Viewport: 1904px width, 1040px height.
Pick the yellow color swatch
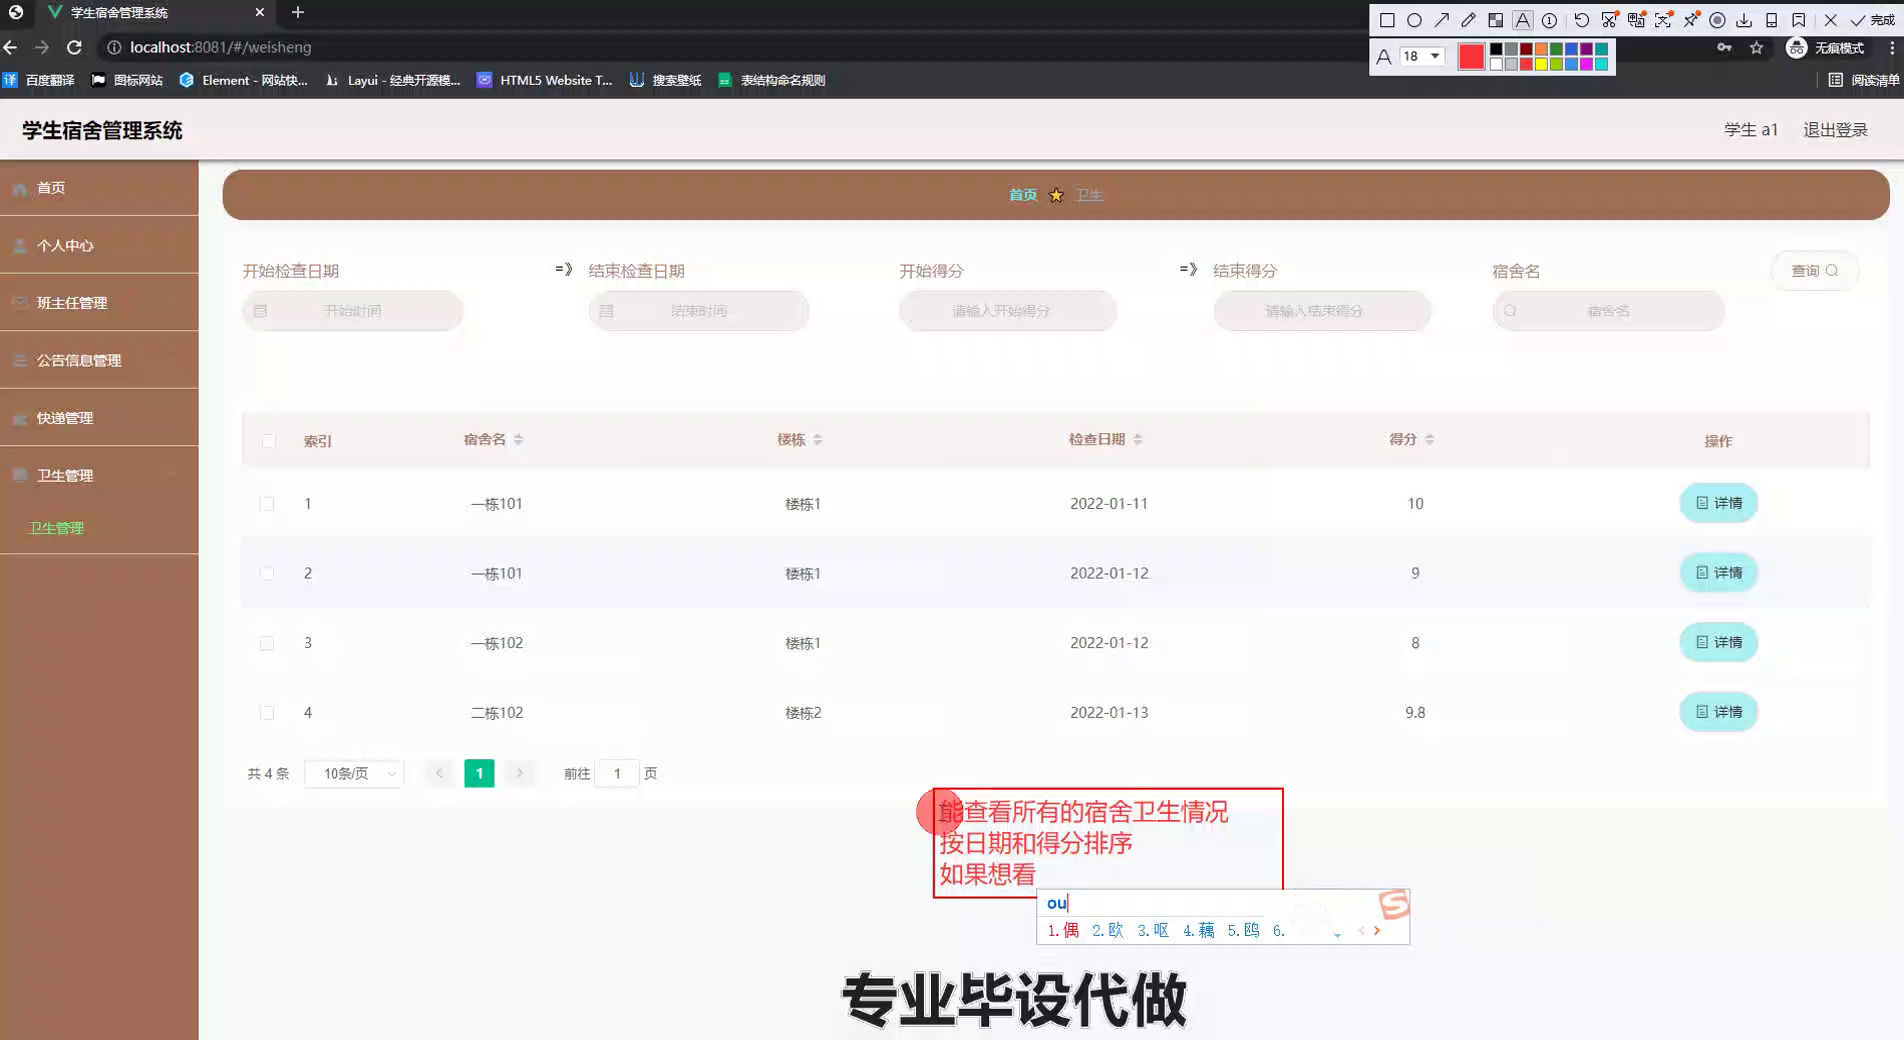(1541, 64)
